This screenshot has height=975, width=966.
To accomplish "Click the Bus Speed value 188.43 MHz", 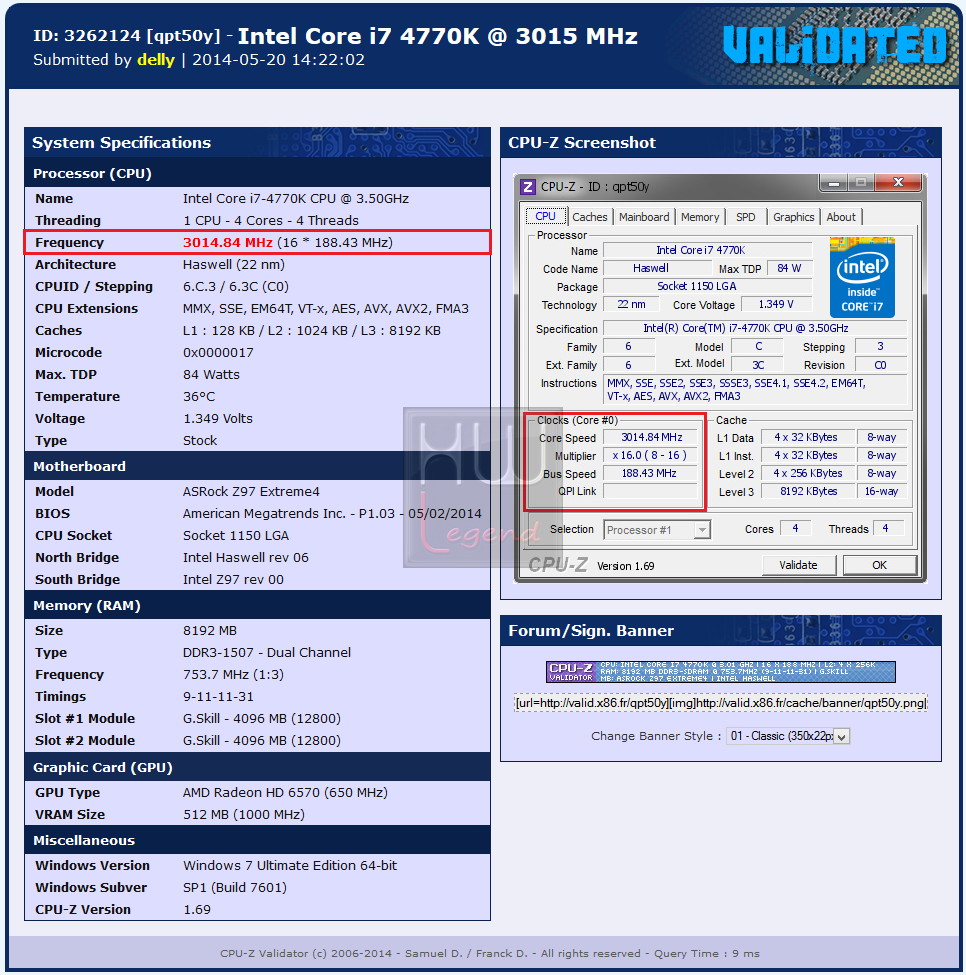I will pyautogui.click(x=651, y=474).
